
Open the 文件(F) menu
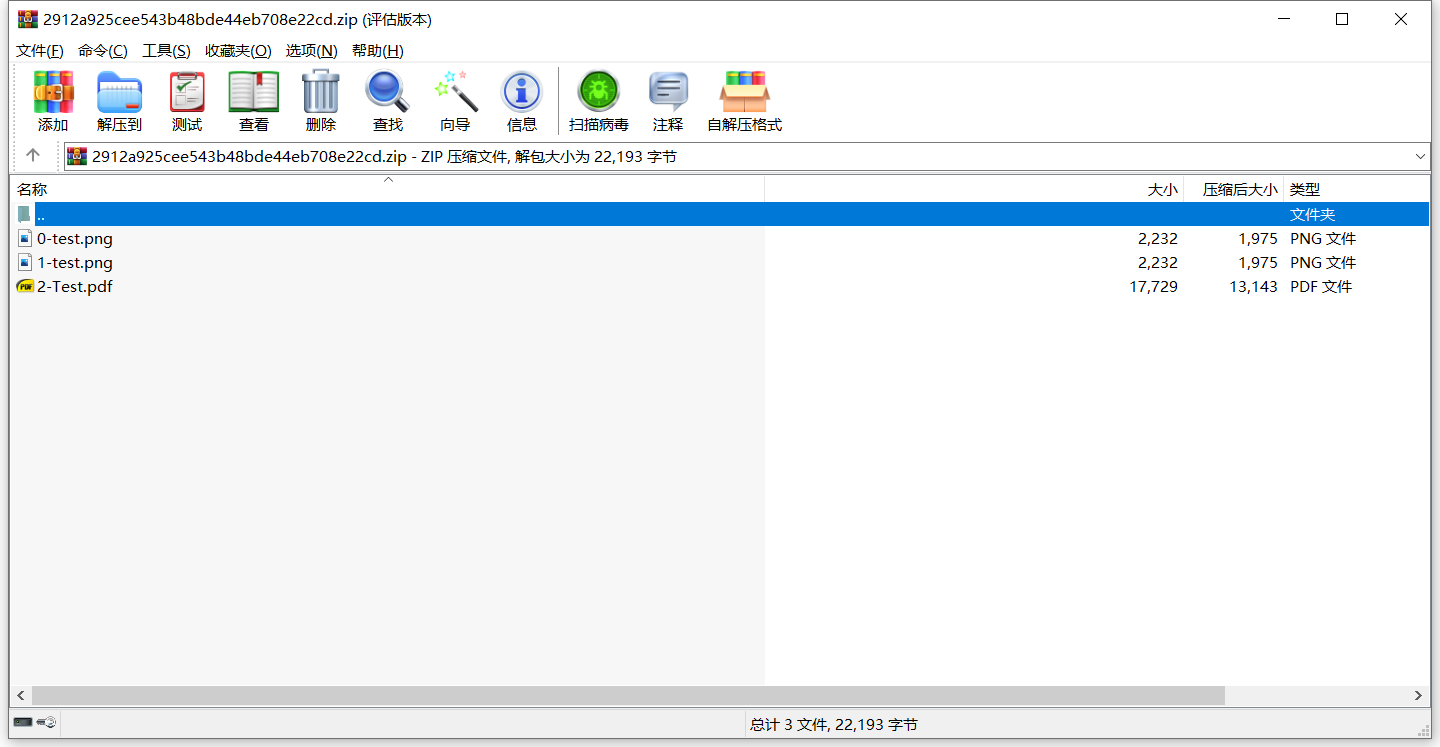(x=40, y=51)
